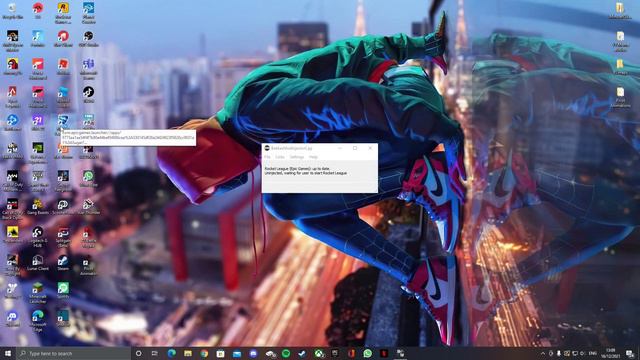The height and width of the screenshot is (360, 640).
Task: Launch Microsoft Edge from the taskbar
Action: coord(171,353)
